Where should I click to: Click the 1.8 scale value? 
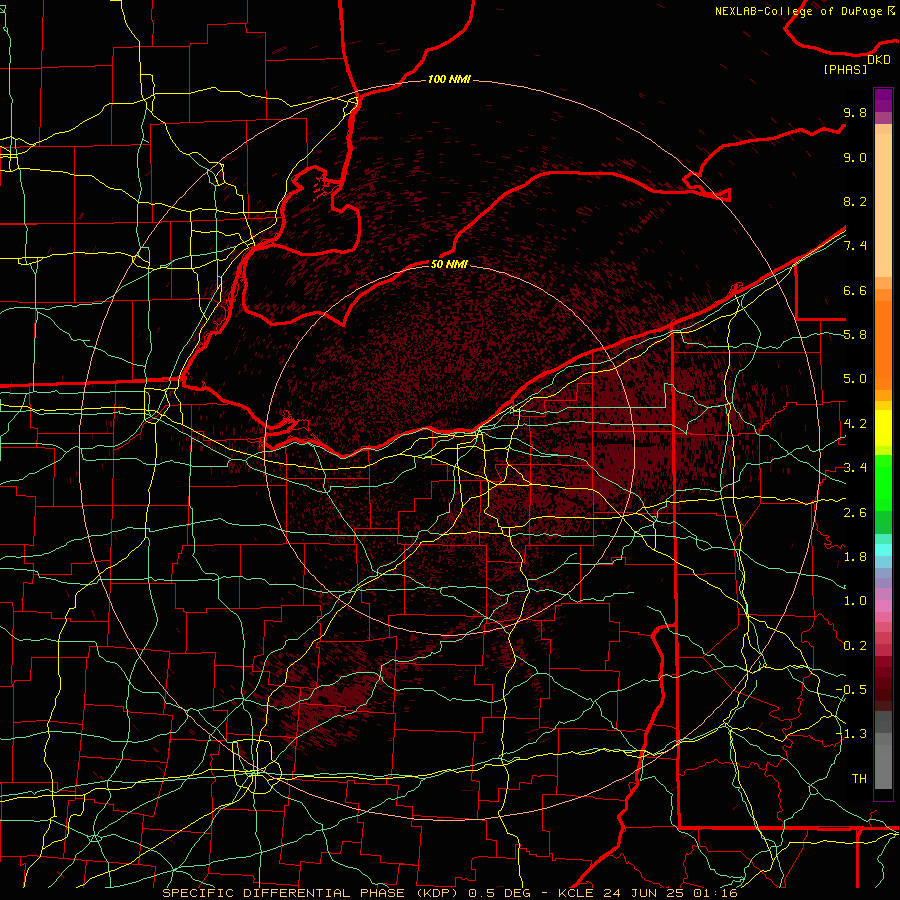[x=855, y=557]
